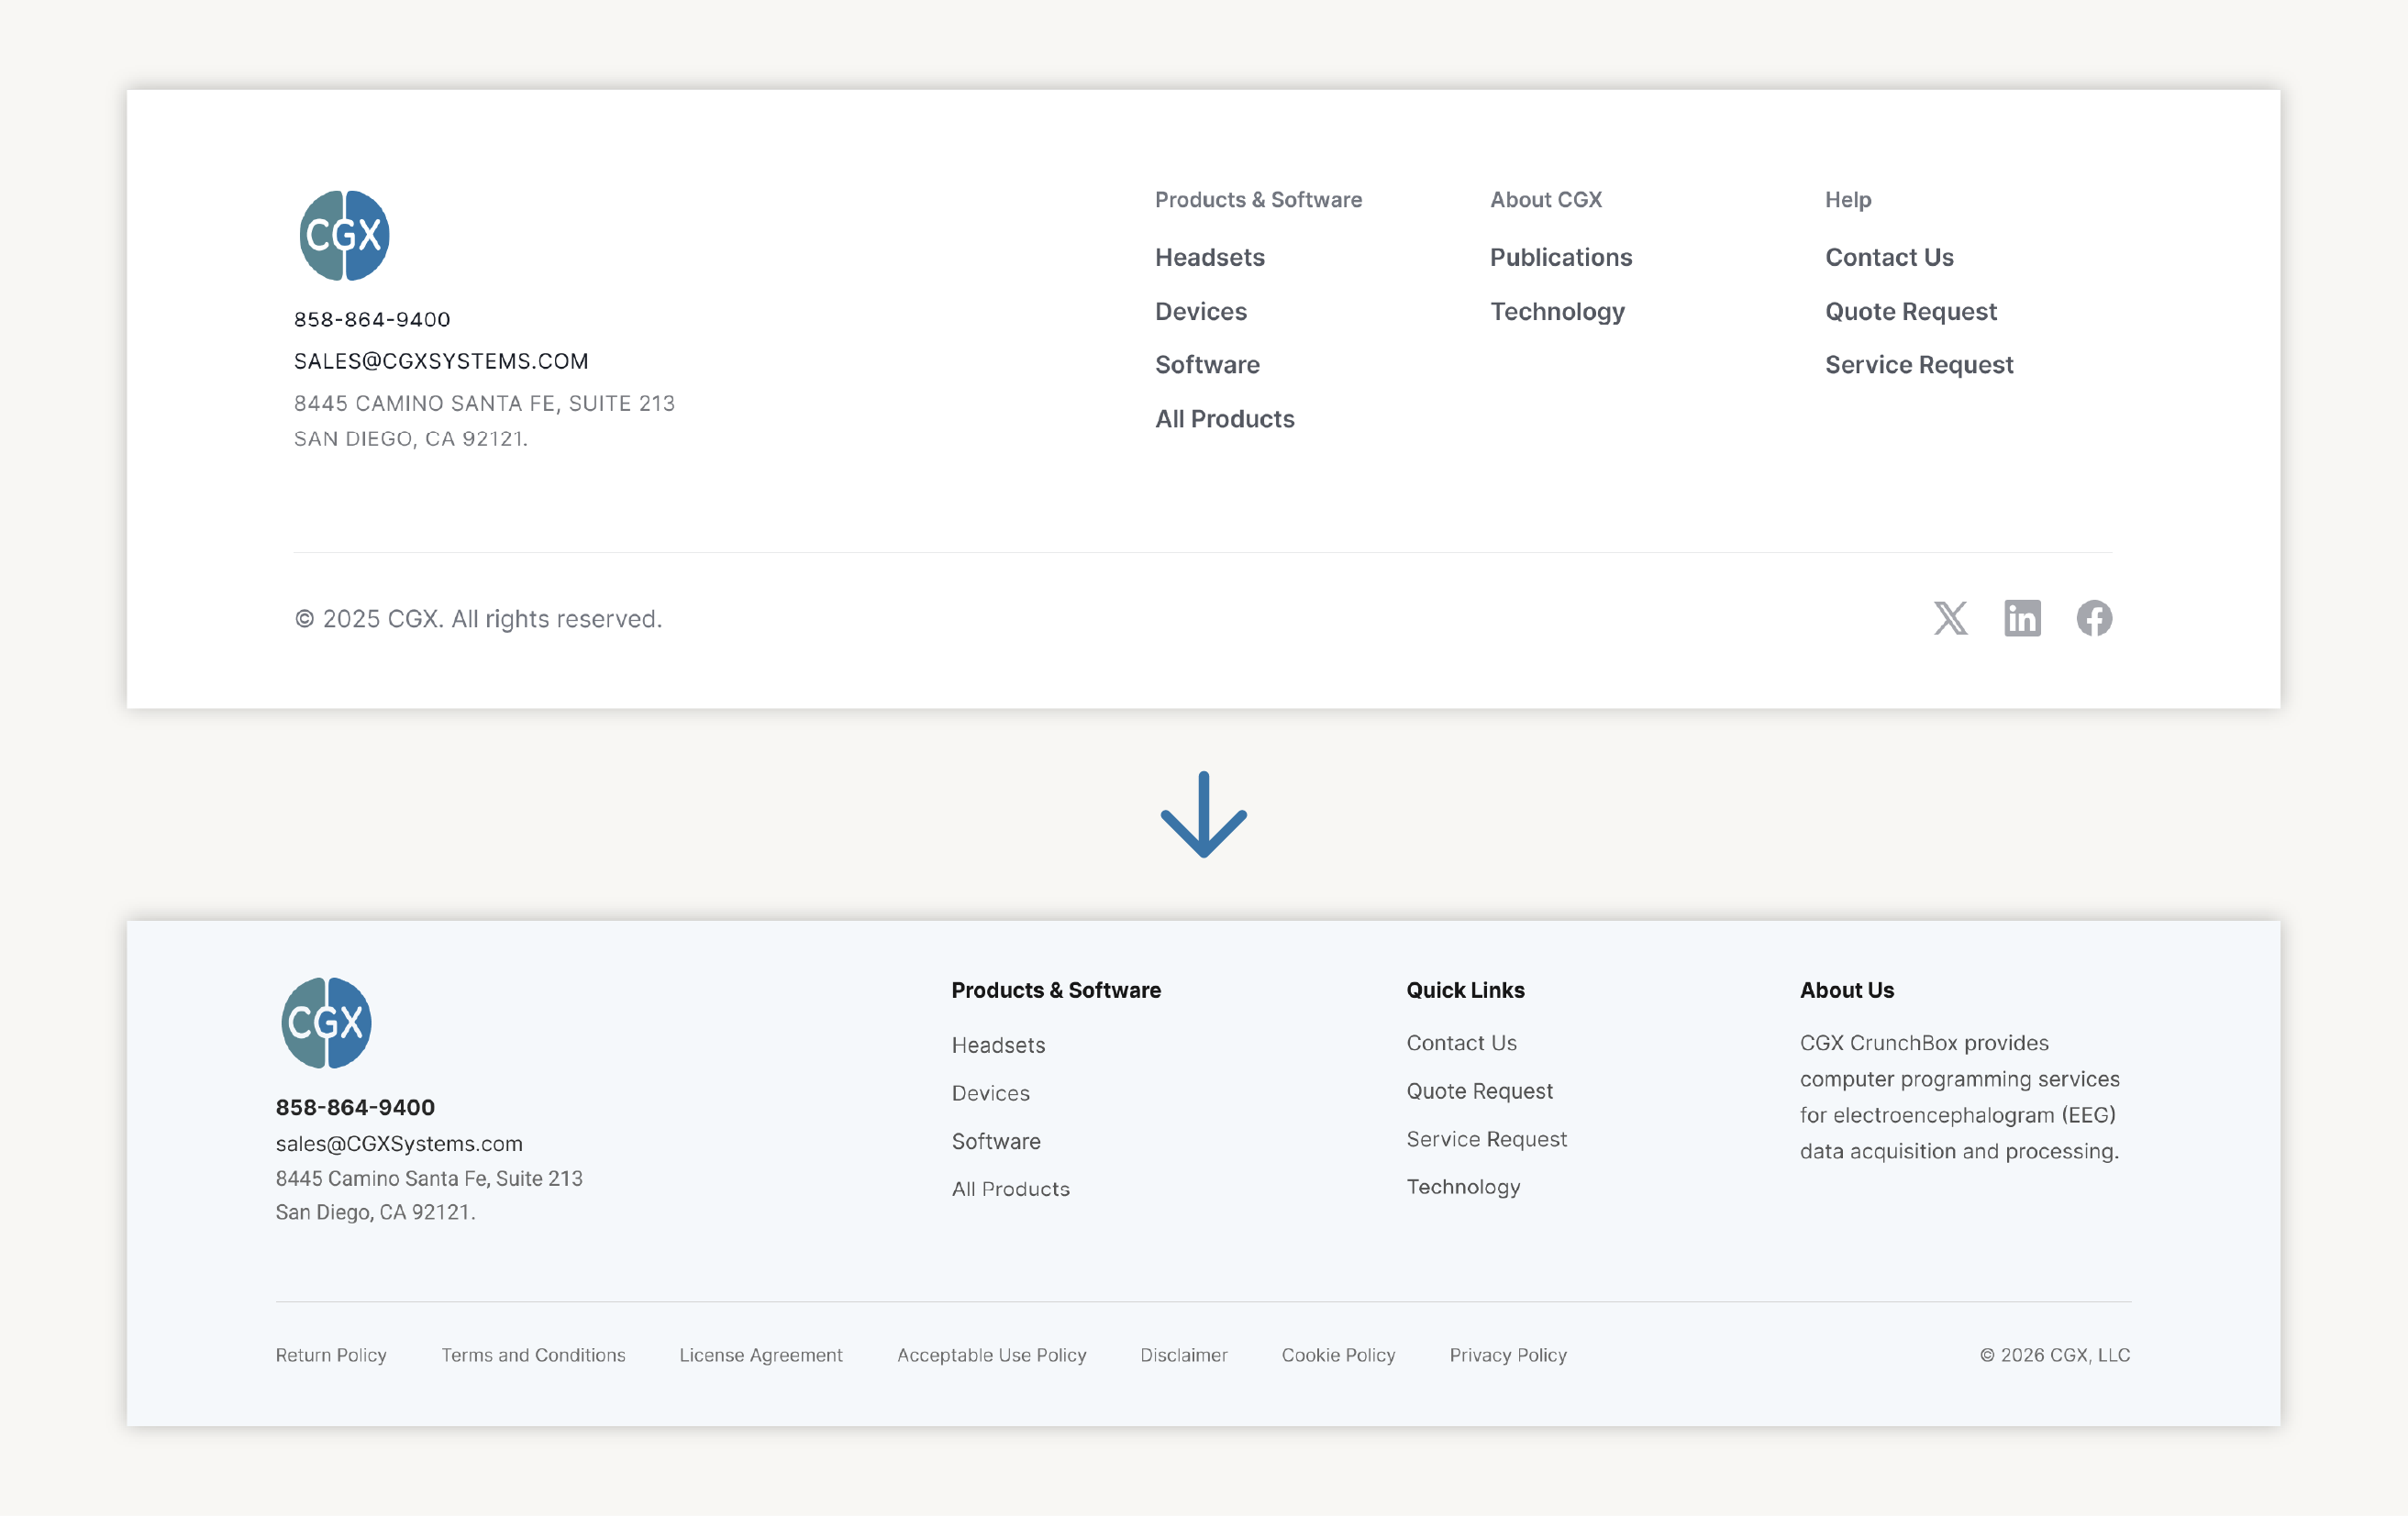Open Devices link in the upper footer
Screen dimensions: 2408x1516
(1201, 311)
